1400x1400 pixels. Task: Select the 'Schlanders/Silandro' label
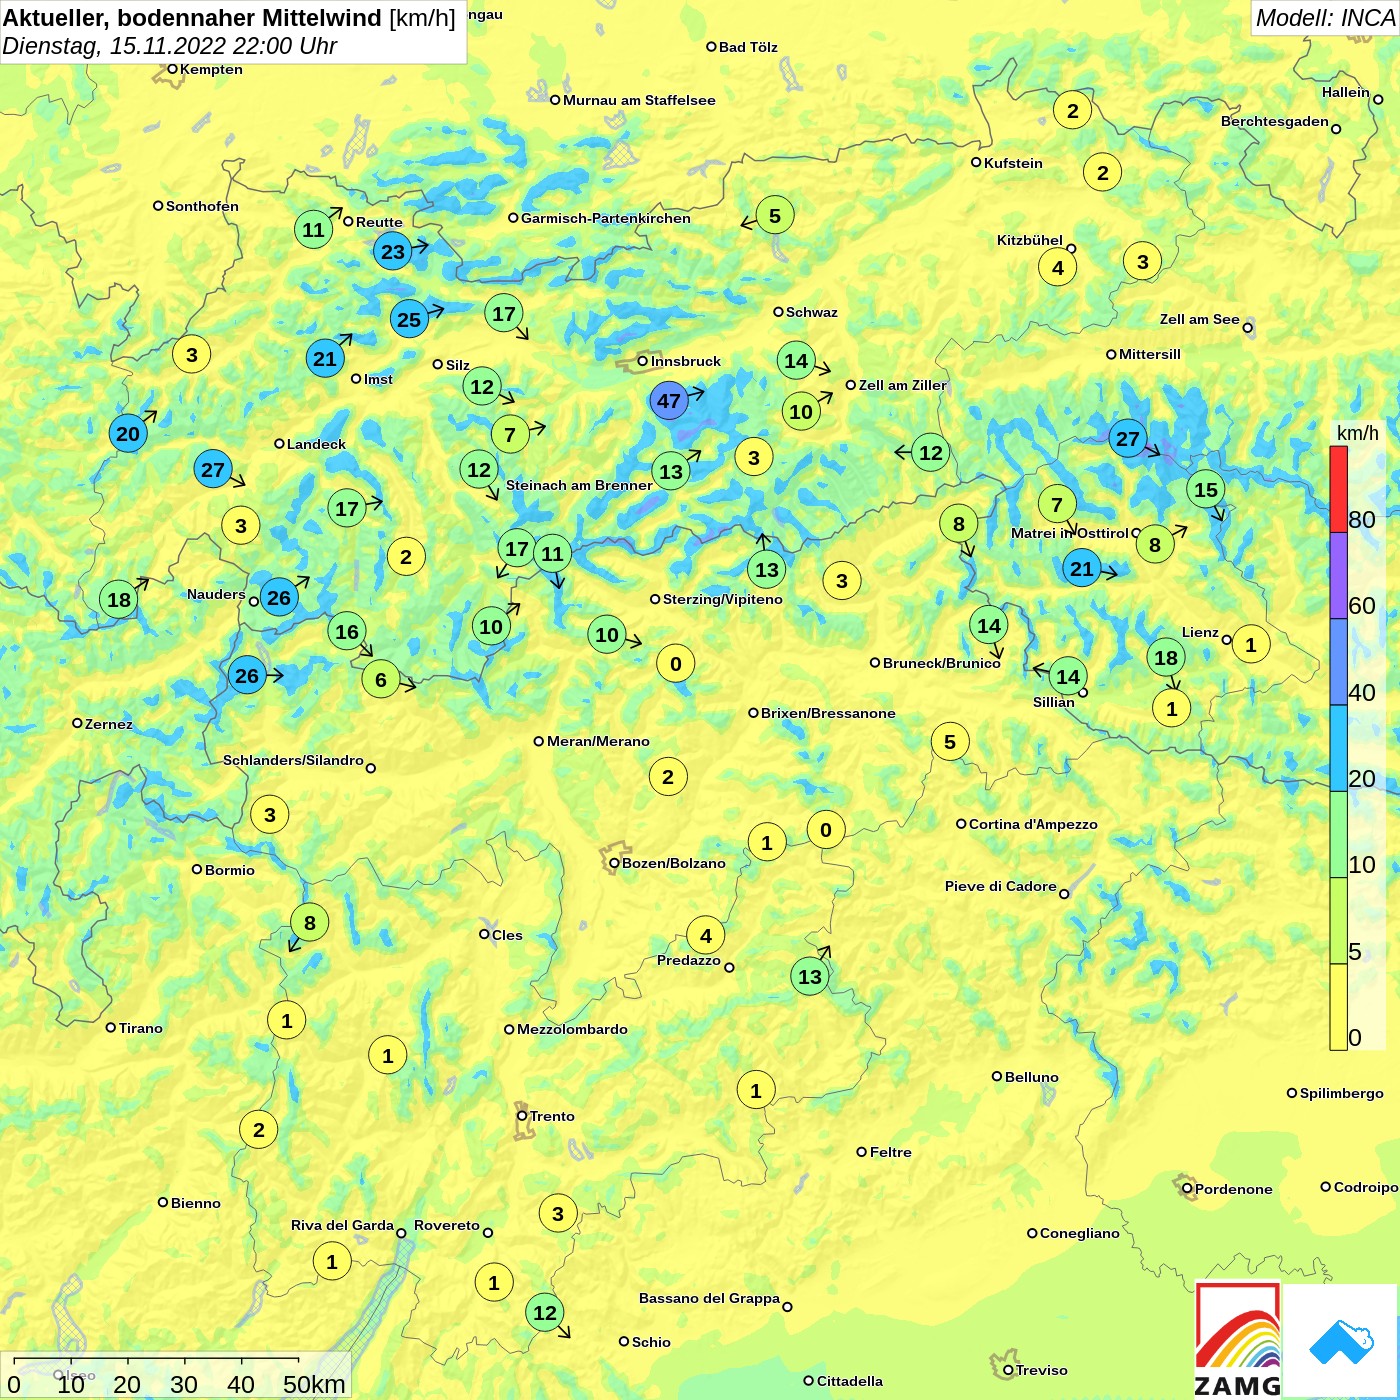(293, 760)
